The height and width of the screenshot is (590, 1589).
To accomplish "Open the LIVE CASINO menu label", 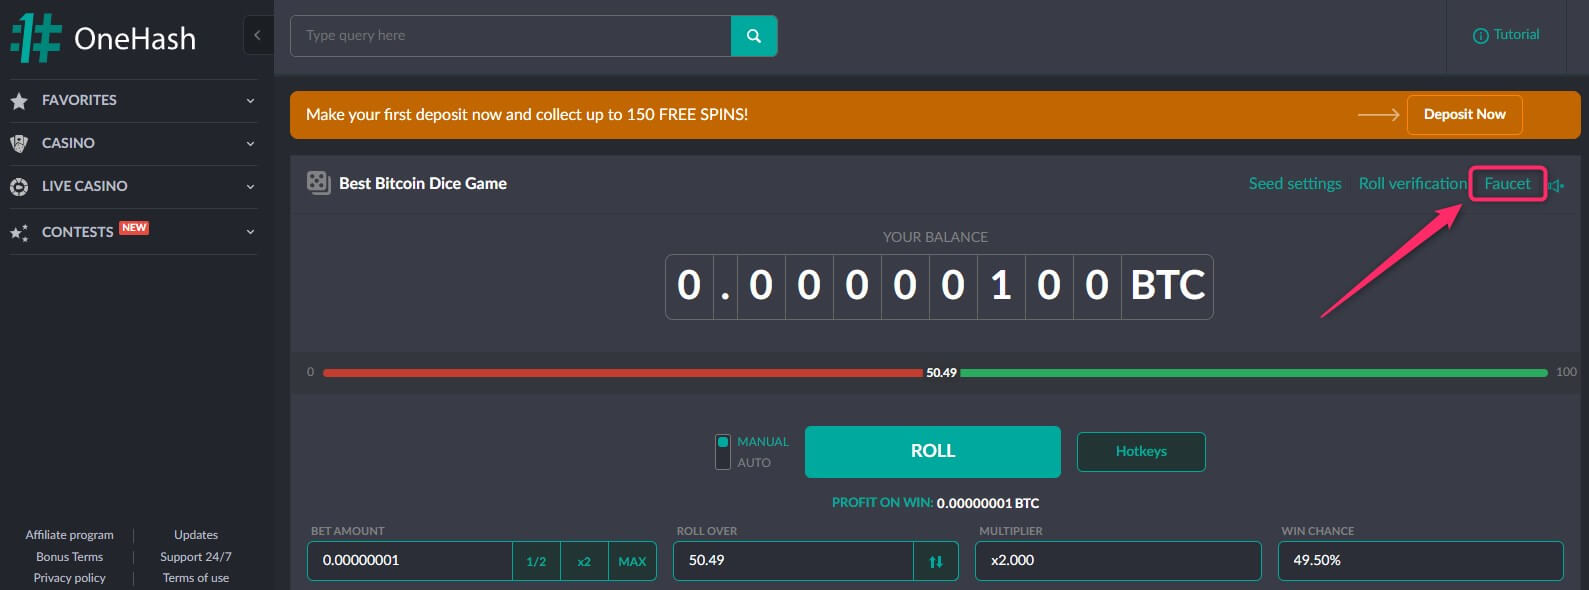I will [85, 186].
